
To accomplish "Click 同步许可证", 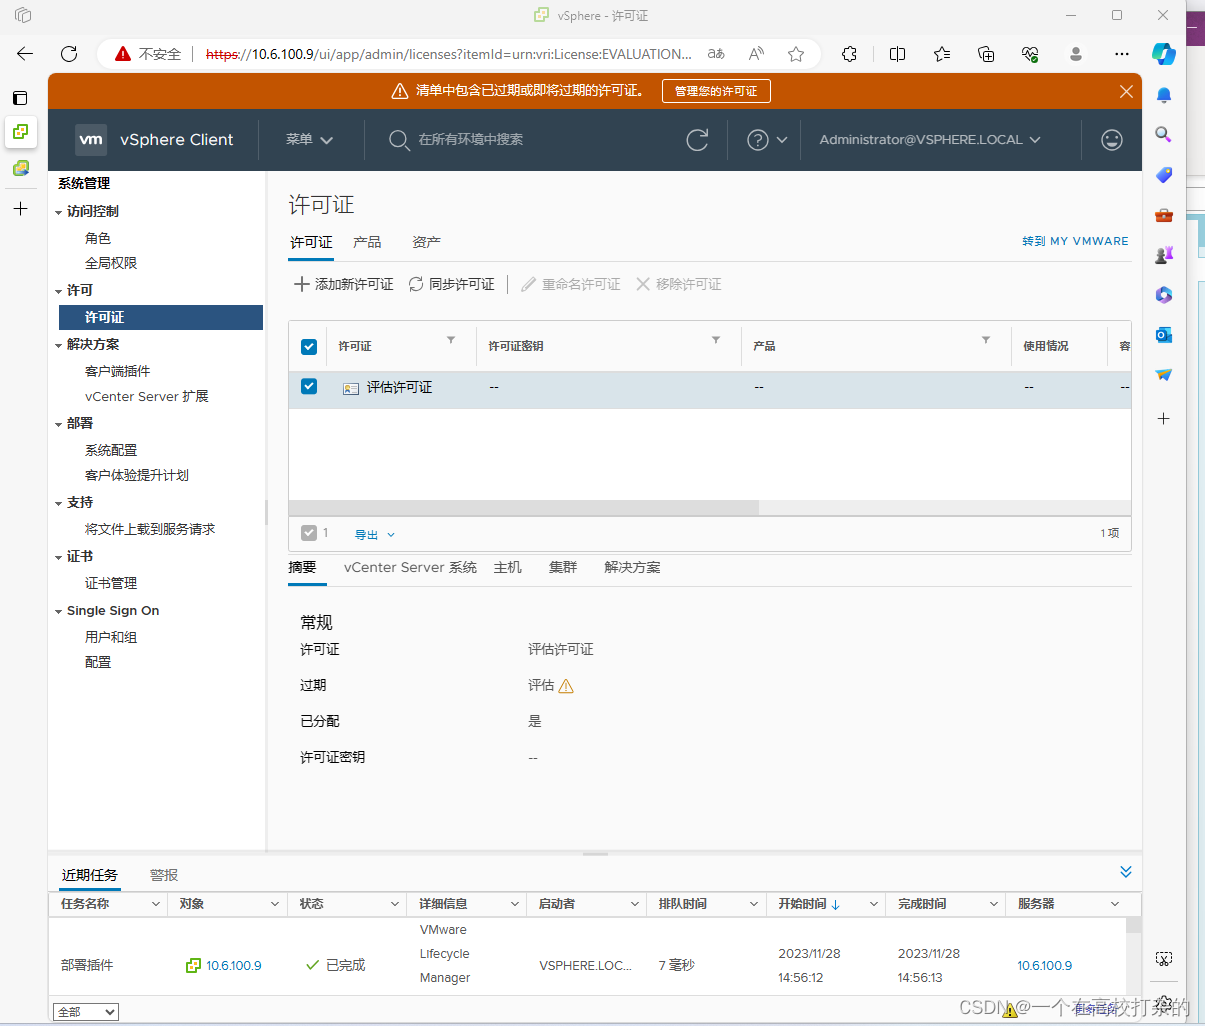I will pyautogui.click(x=452, y=284).
